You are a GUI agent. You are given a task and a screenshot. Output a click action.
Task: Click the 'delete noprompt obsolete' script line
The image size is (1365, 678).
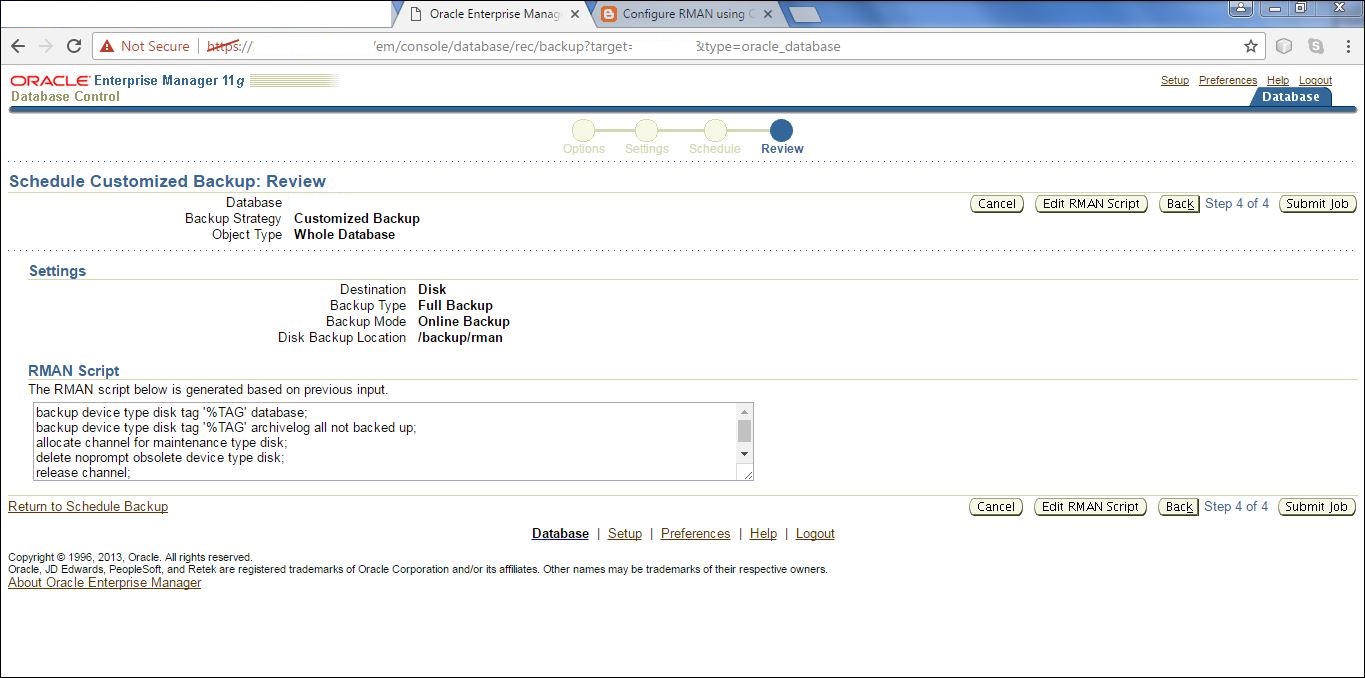pos(160,457)
